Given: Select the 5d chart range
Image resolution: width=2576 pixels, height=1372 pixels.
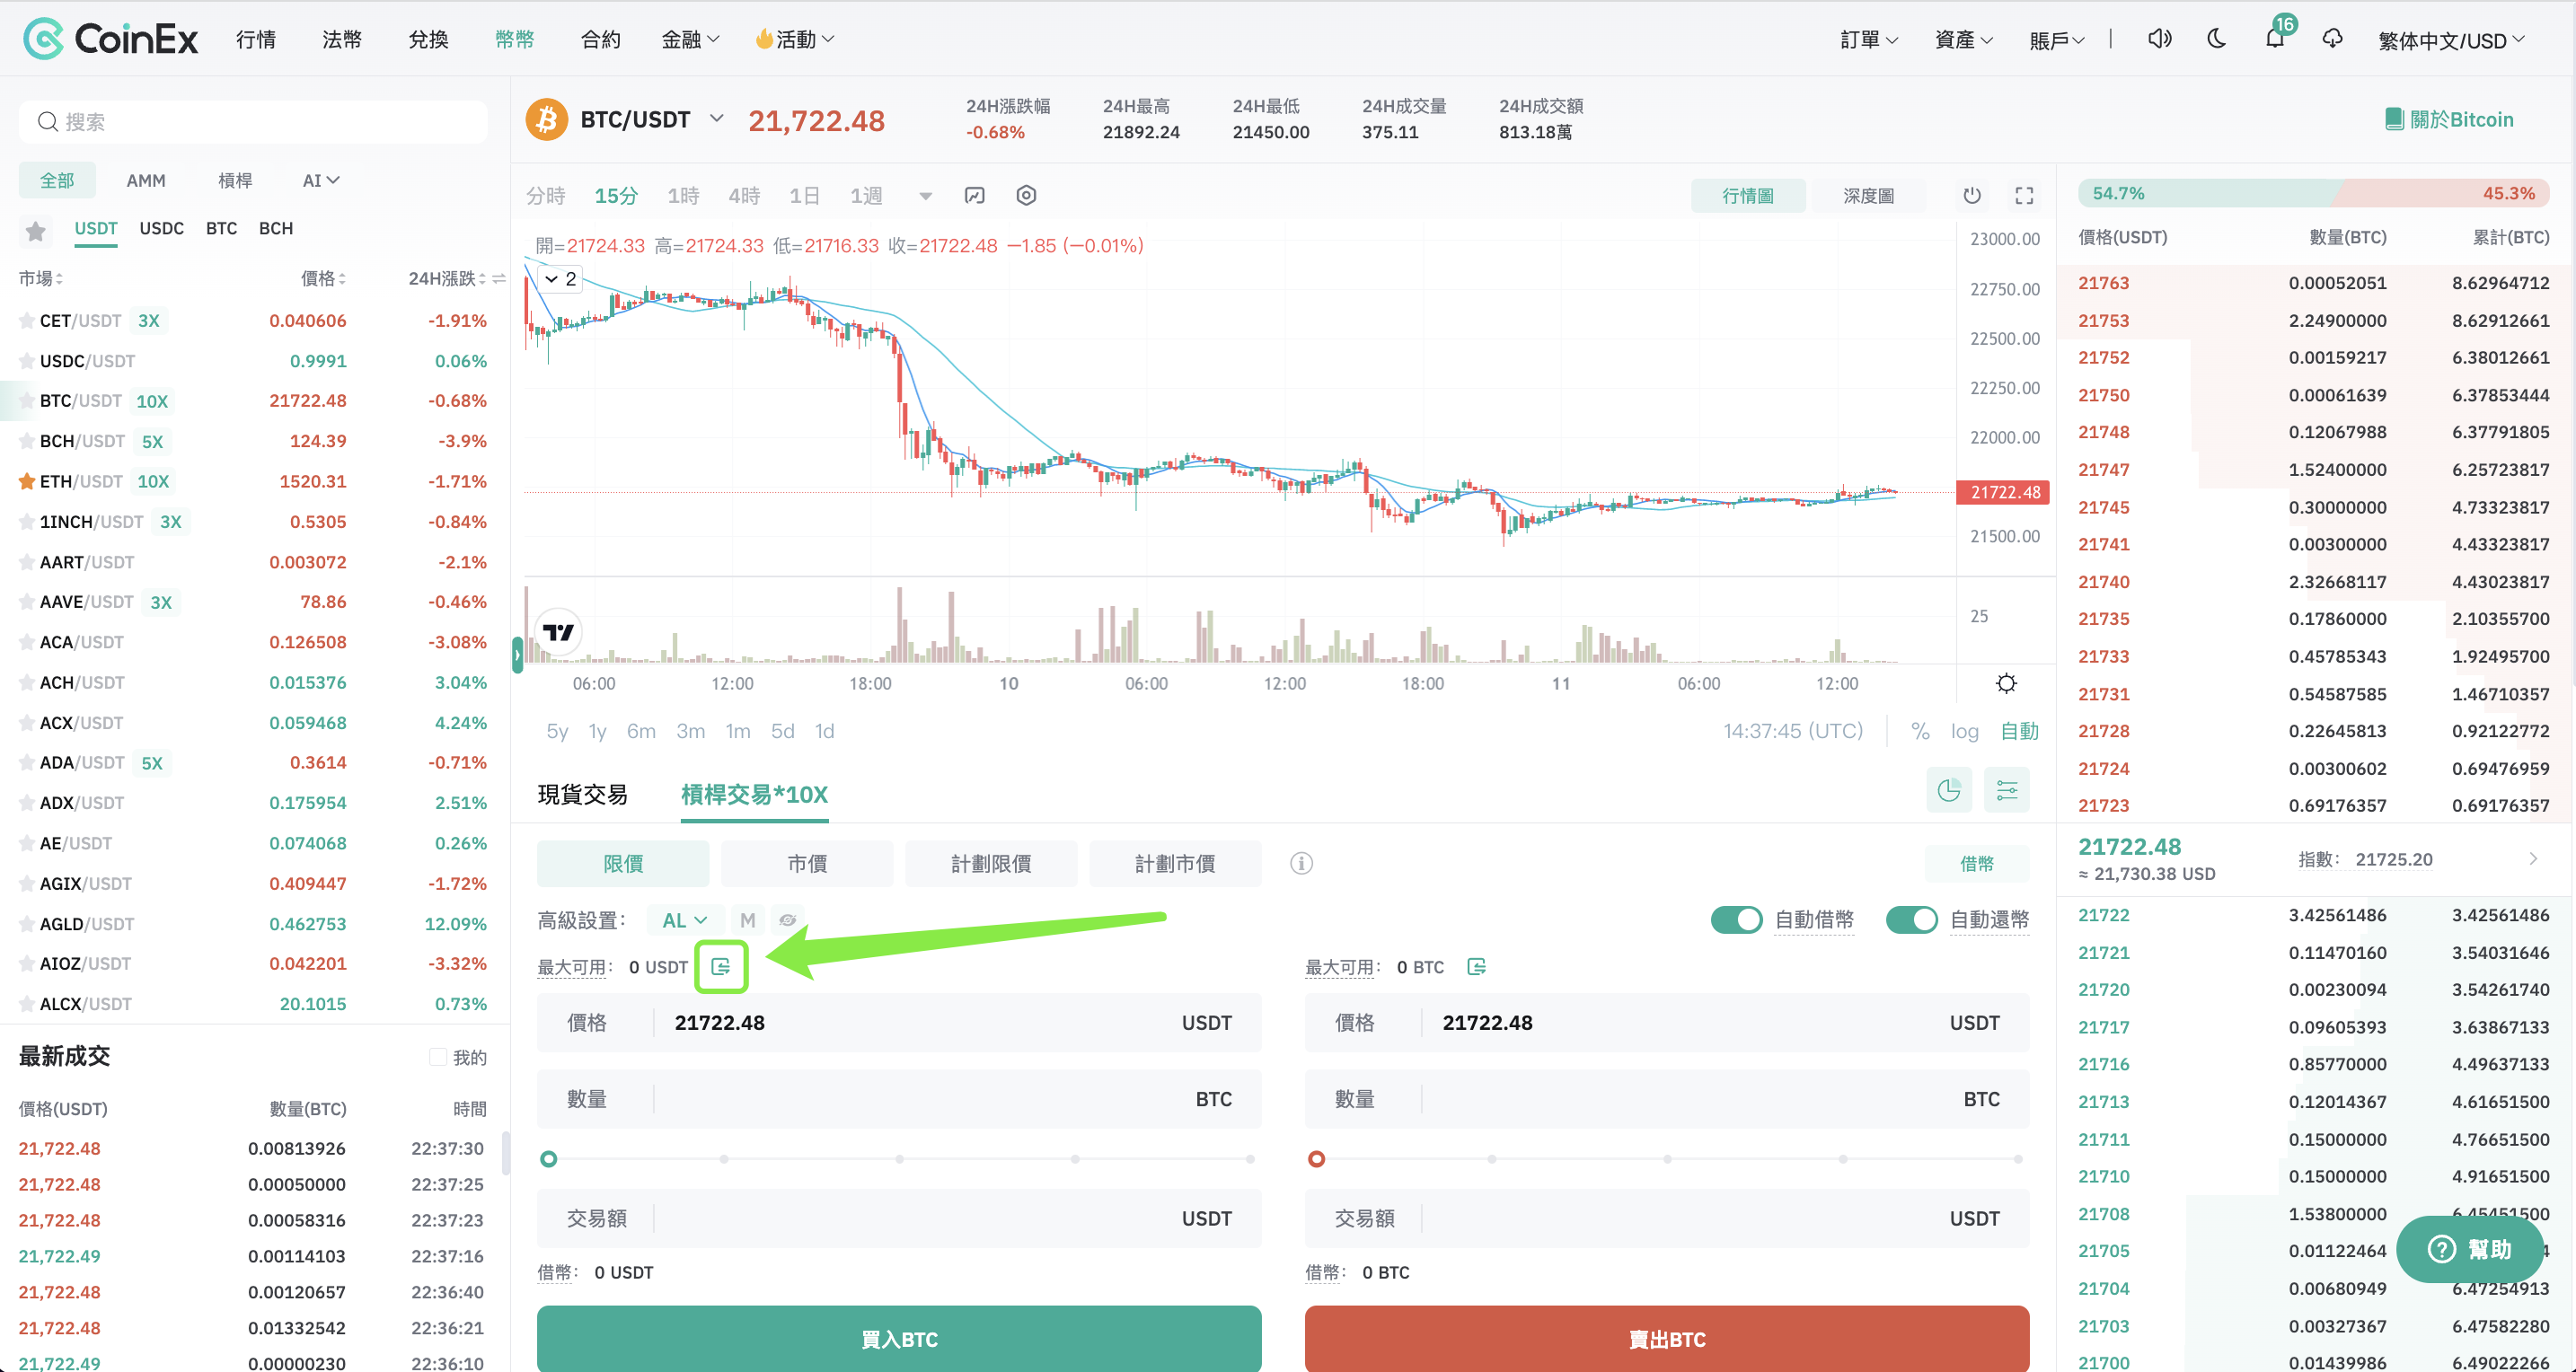Looking at the screenshot, I should [782, 731].
